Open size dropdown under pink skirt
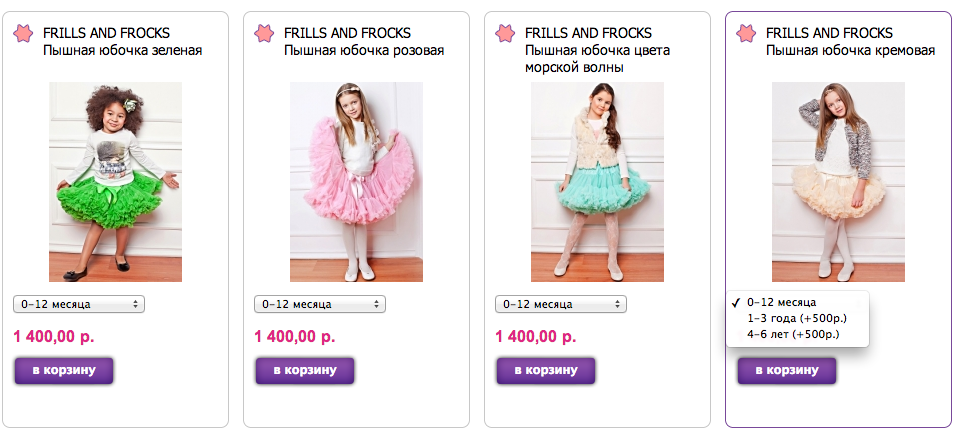The width and height of the screenshot is (957, 435). coord(320,304)
